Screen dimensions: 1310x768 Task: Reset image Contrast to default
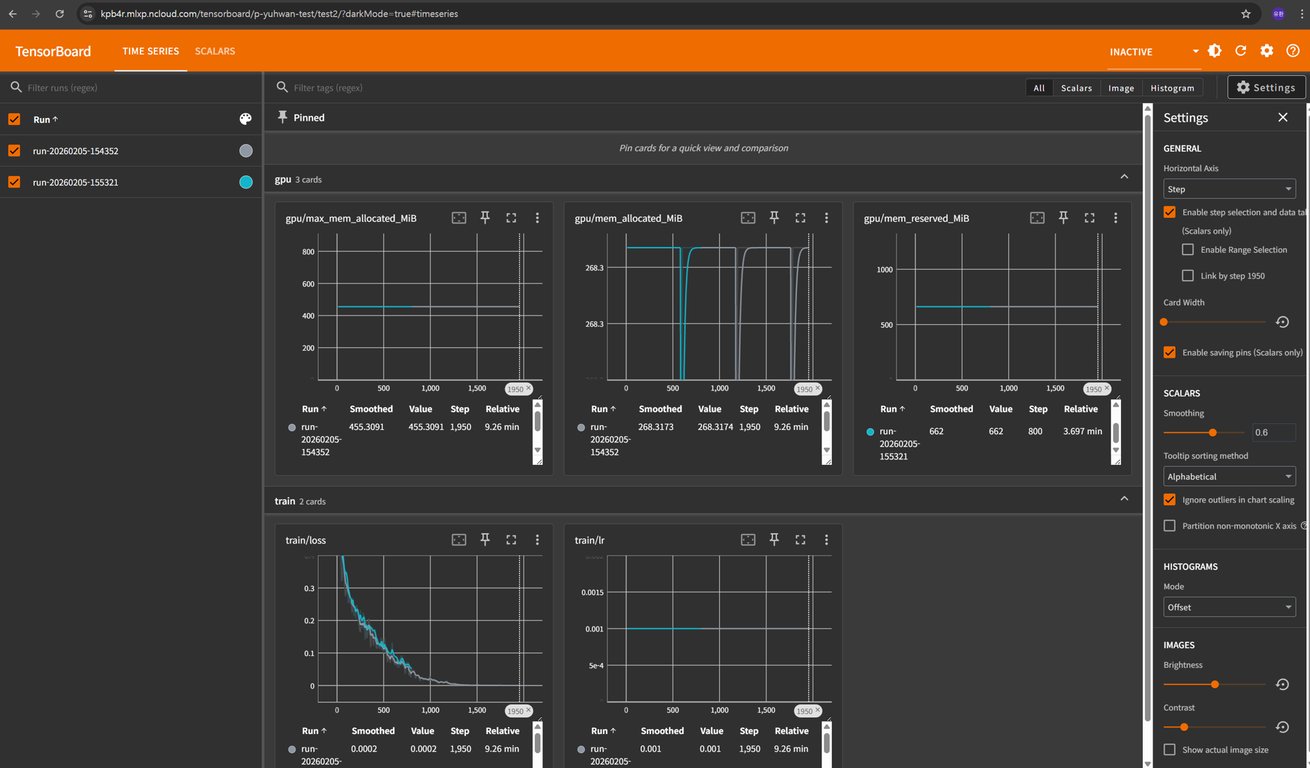[1283, 727]
